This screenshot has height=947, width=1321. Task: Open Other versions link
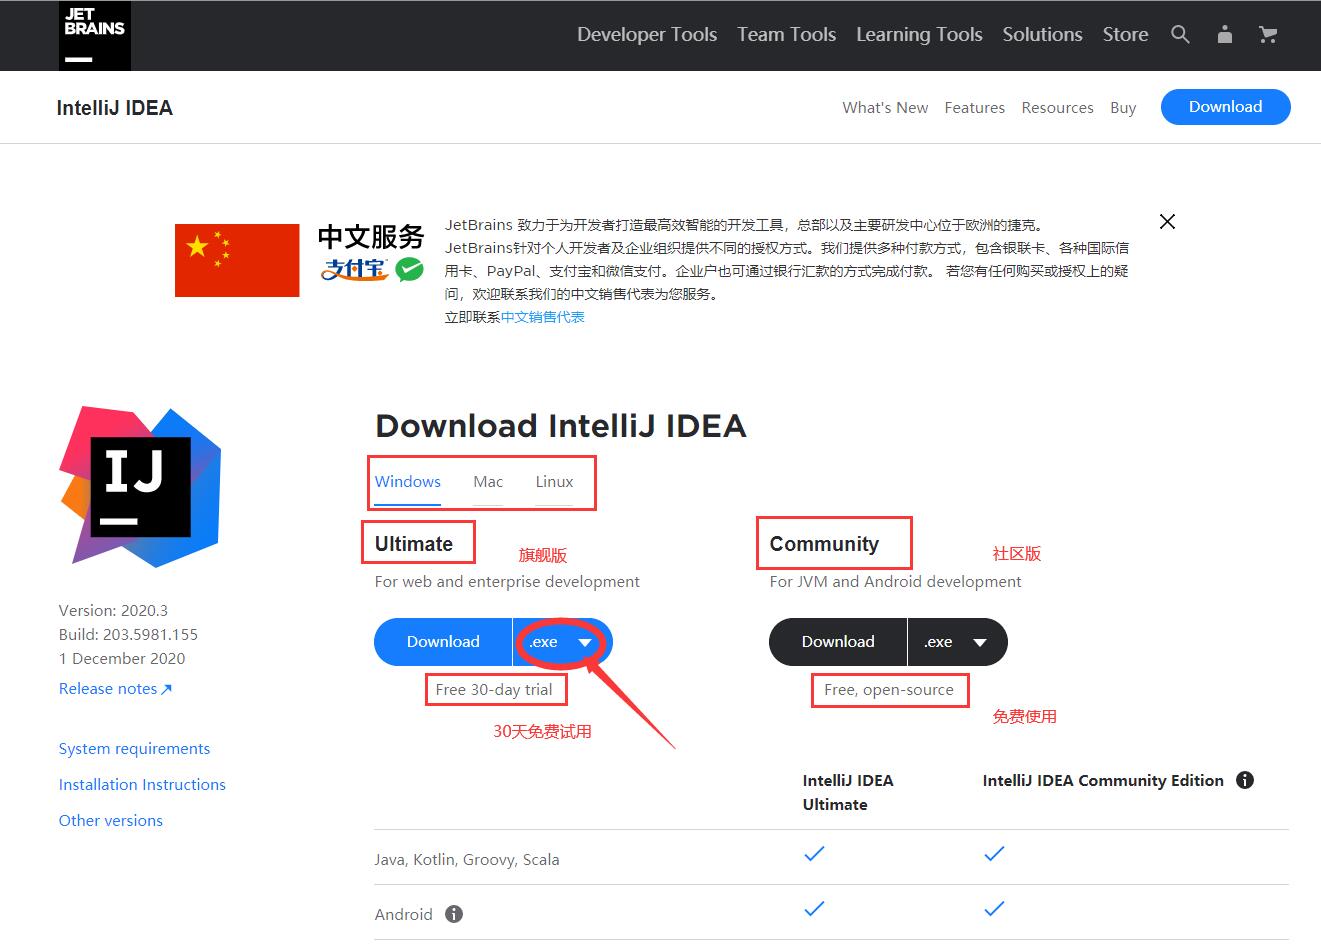(x=111, y=821)
